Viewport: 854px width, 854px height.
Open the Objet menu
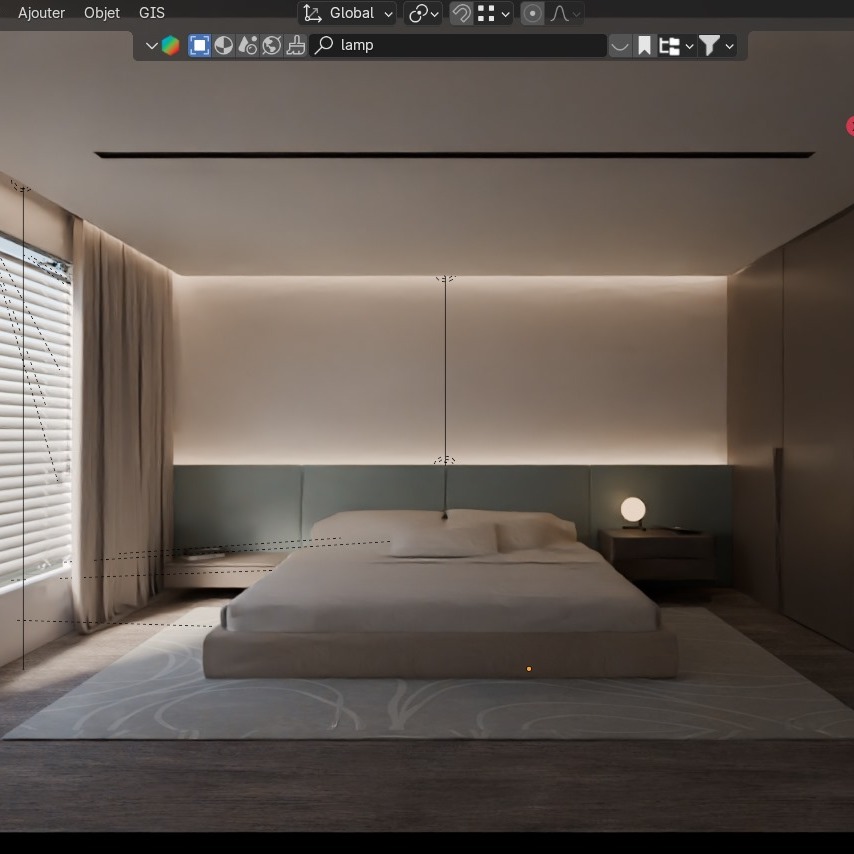point(101,13)
